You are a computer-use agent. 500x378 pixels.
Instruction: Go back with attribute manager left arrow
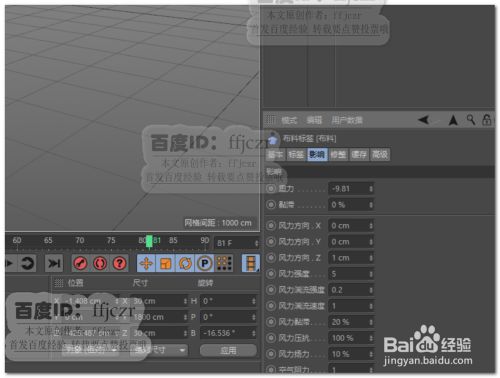click(x=424, y=120)
